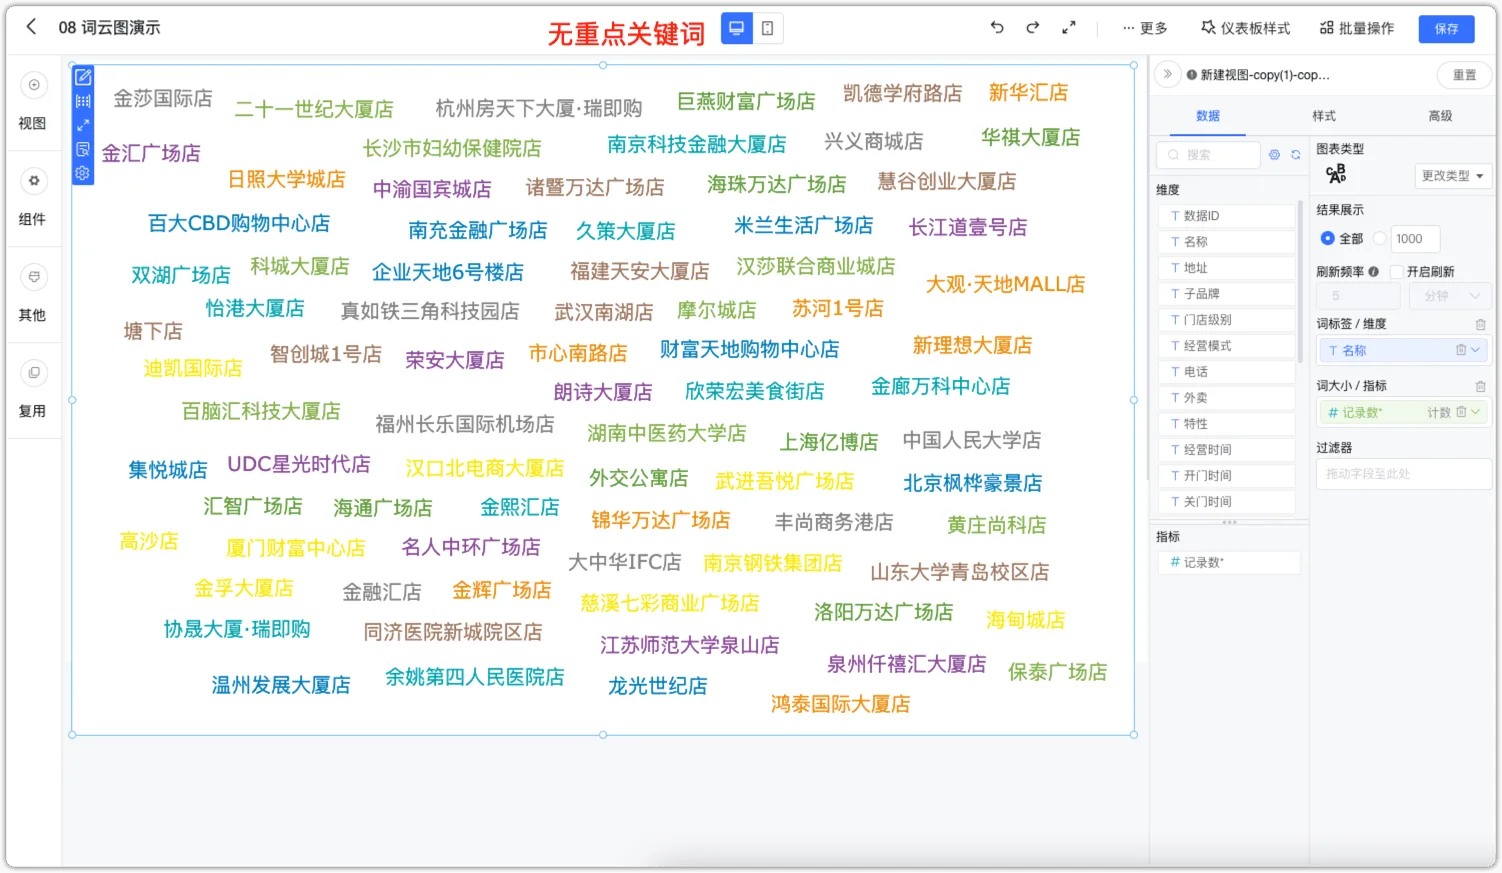Image resolution: width=1502 pixels, height=873 pixels.
Task: Refresh the field list
Action: 1295,155
